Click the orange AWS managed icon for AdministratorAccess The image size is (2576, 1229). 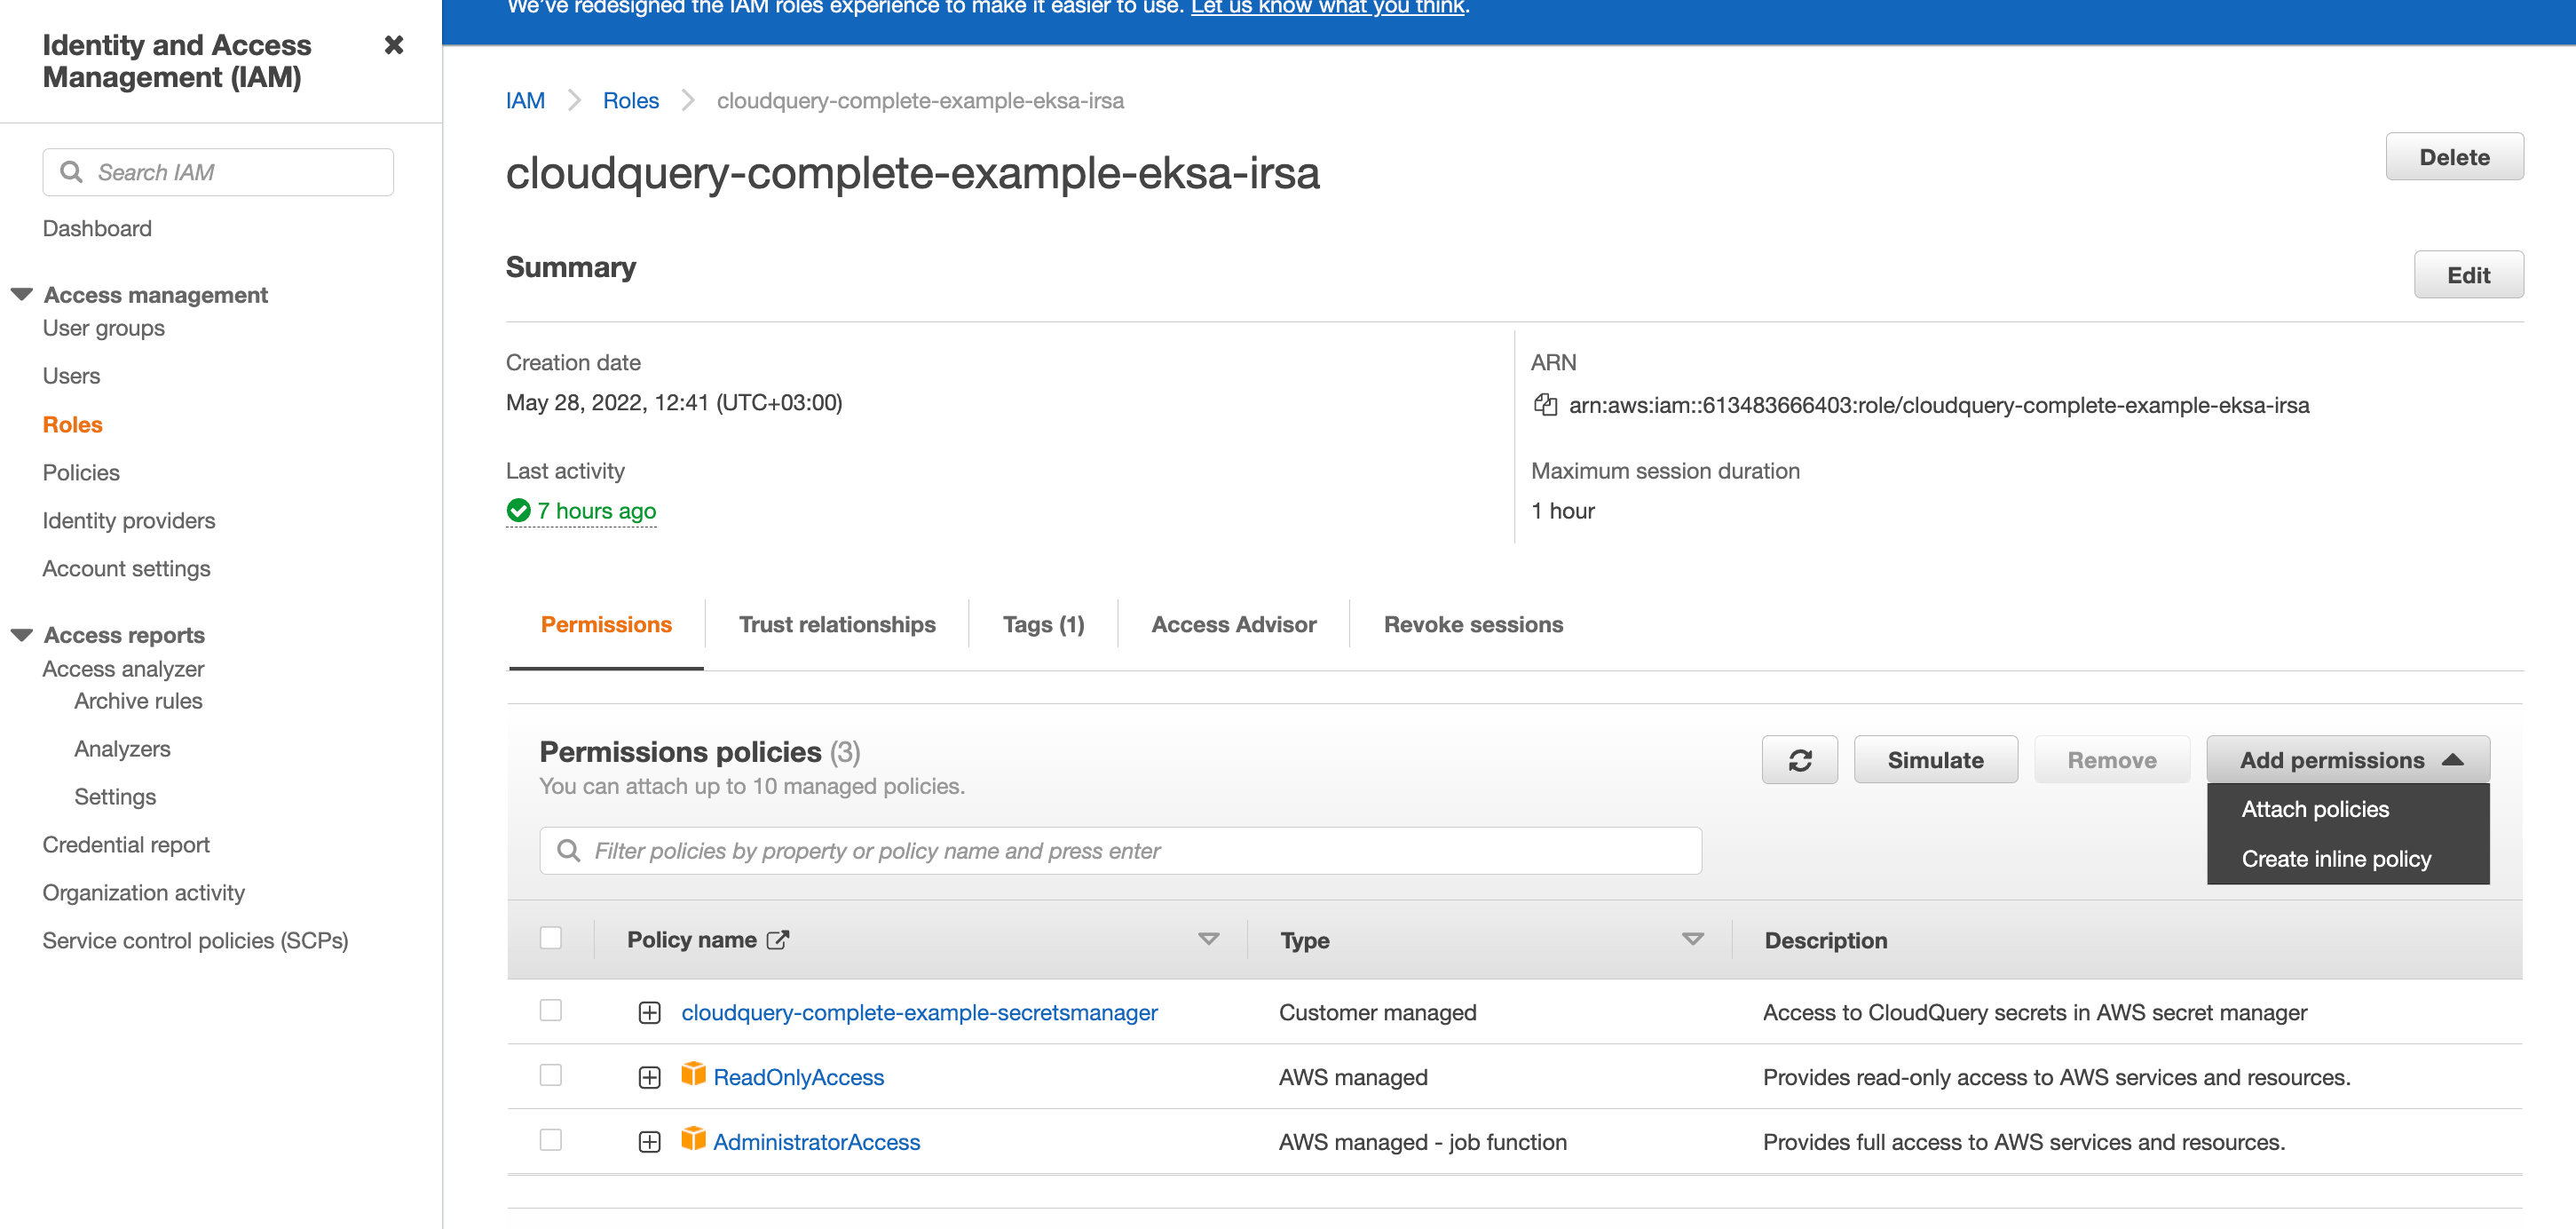[x=693, y=1140]
